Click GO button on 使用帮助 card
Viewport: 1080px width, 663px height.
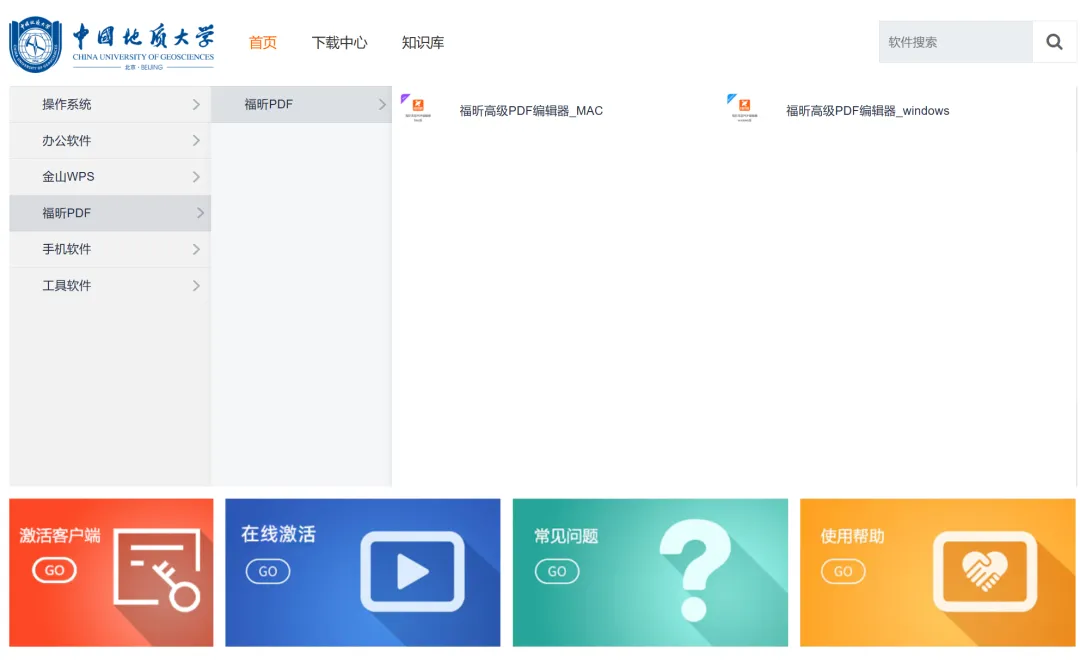[843, 571]
